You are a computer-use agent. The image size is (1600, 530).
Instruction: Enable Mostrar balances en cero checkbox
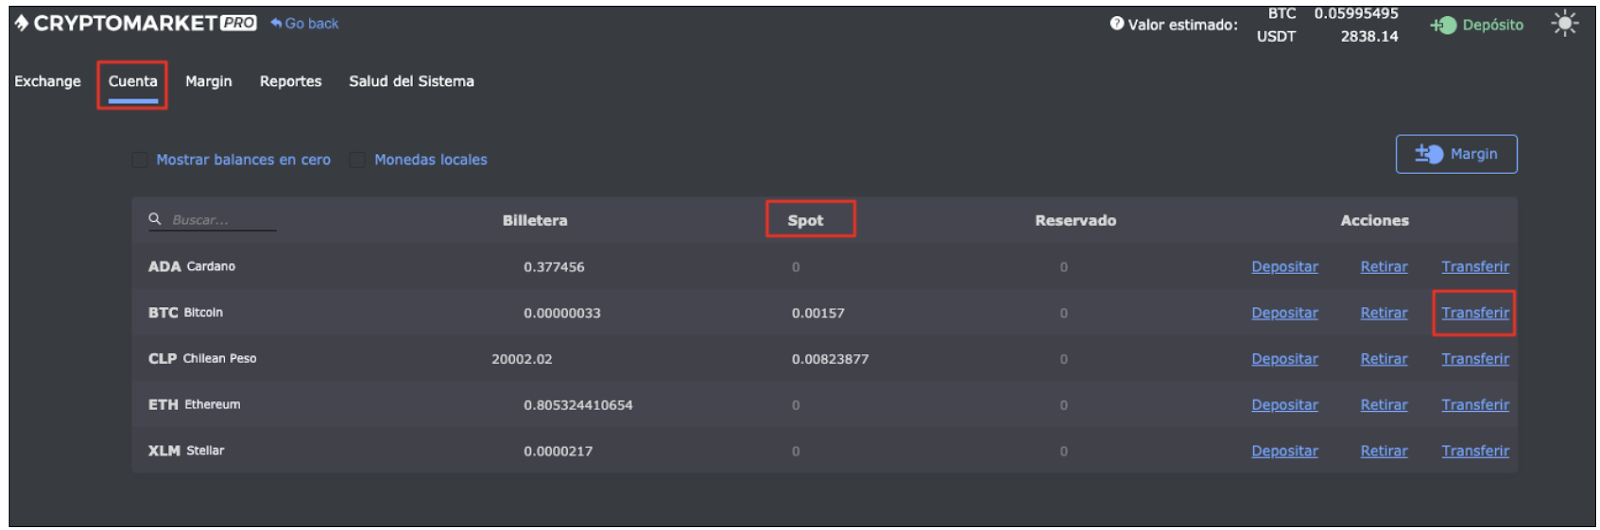point(140,160)
